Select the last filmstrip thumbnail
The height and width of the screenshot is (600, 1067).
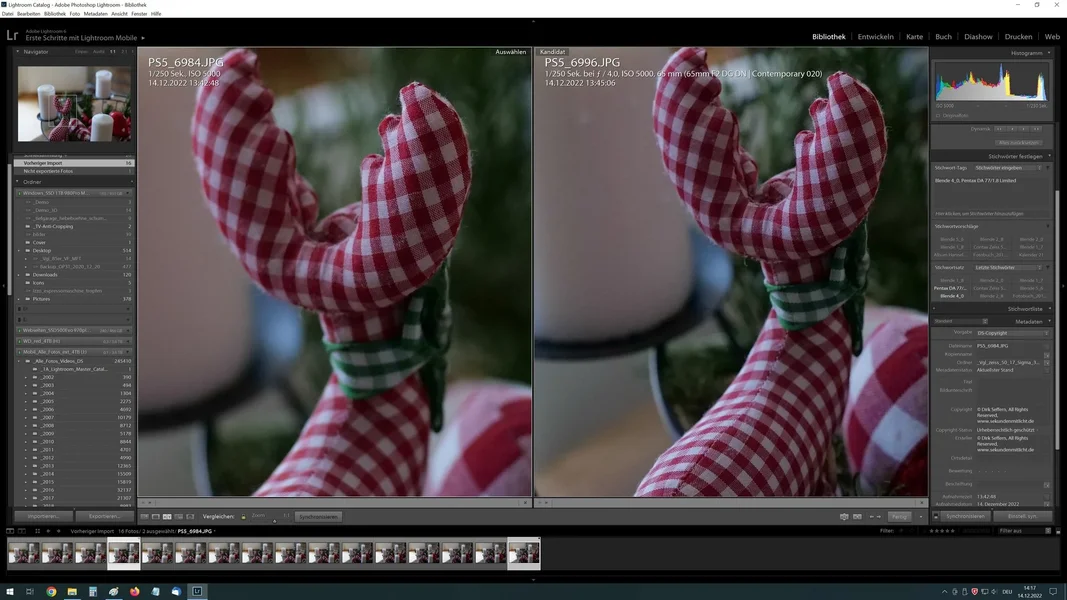[x=524, y=554]
